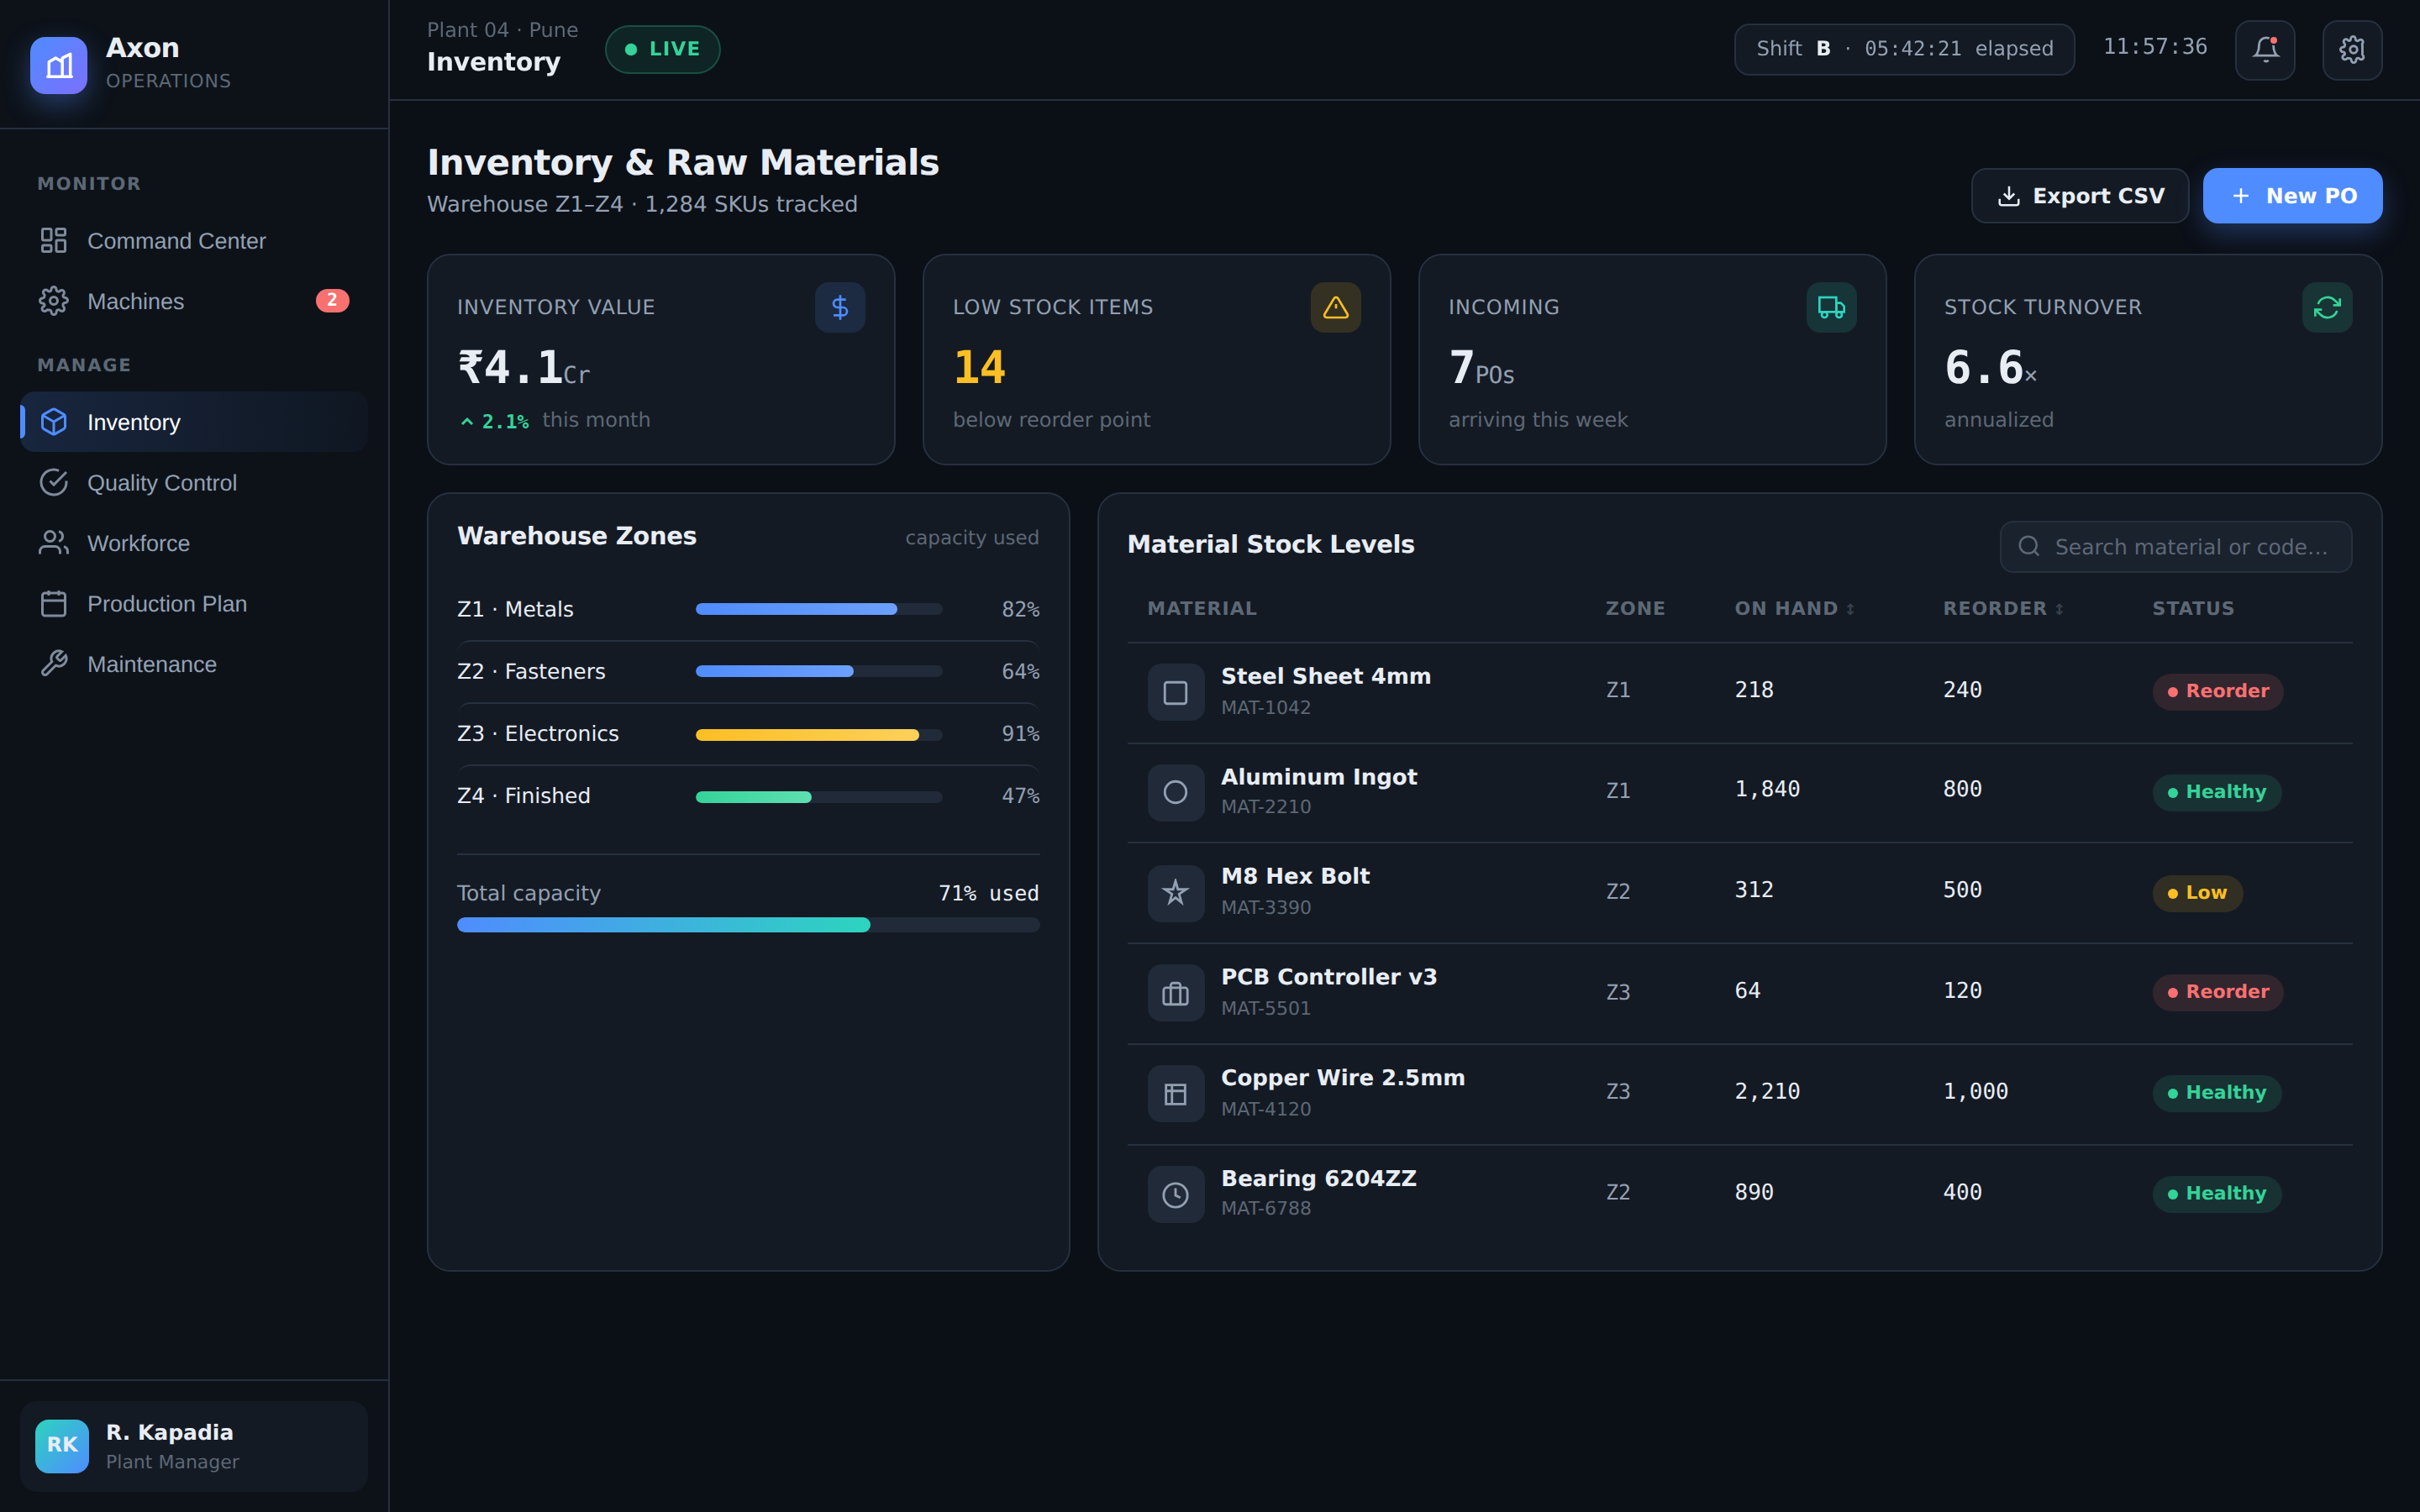Click the incoming truck icon
Screen dimensions: 2420x1512
coord(1831,307)
